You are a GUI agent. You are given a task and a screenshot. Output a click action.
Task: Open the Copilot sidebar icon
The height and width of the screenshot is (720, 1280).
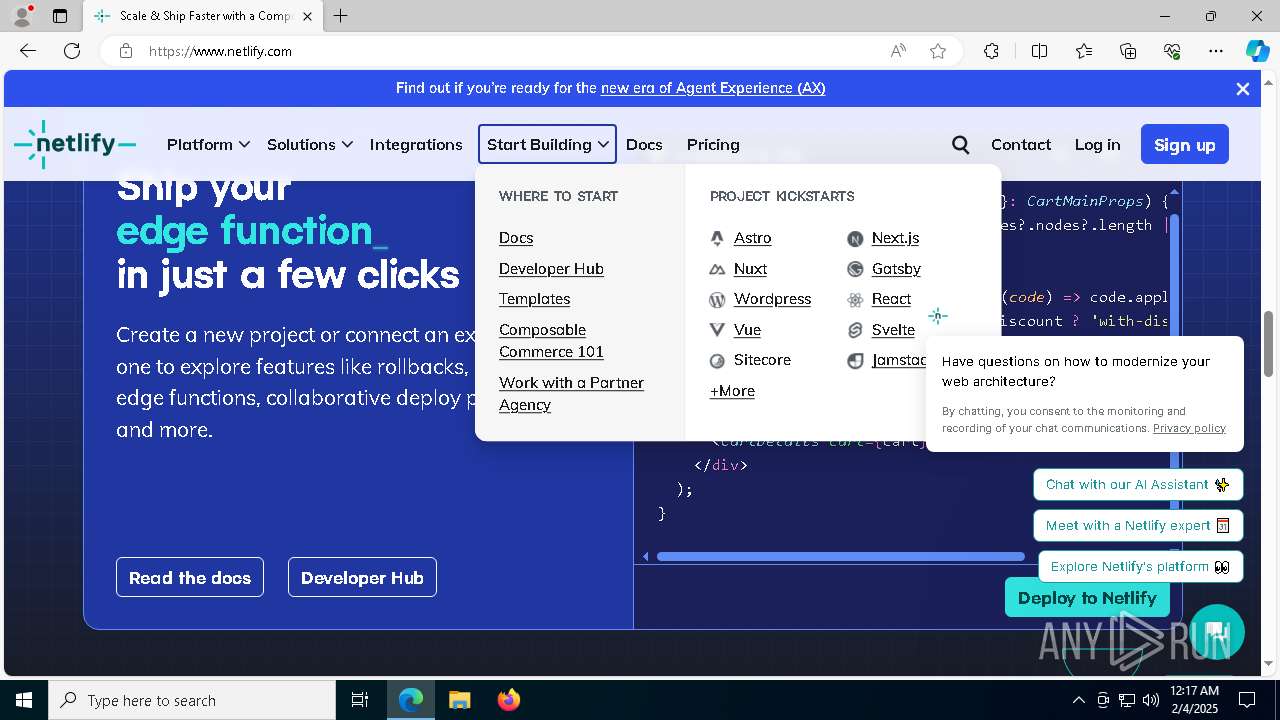pos(1257,51)
